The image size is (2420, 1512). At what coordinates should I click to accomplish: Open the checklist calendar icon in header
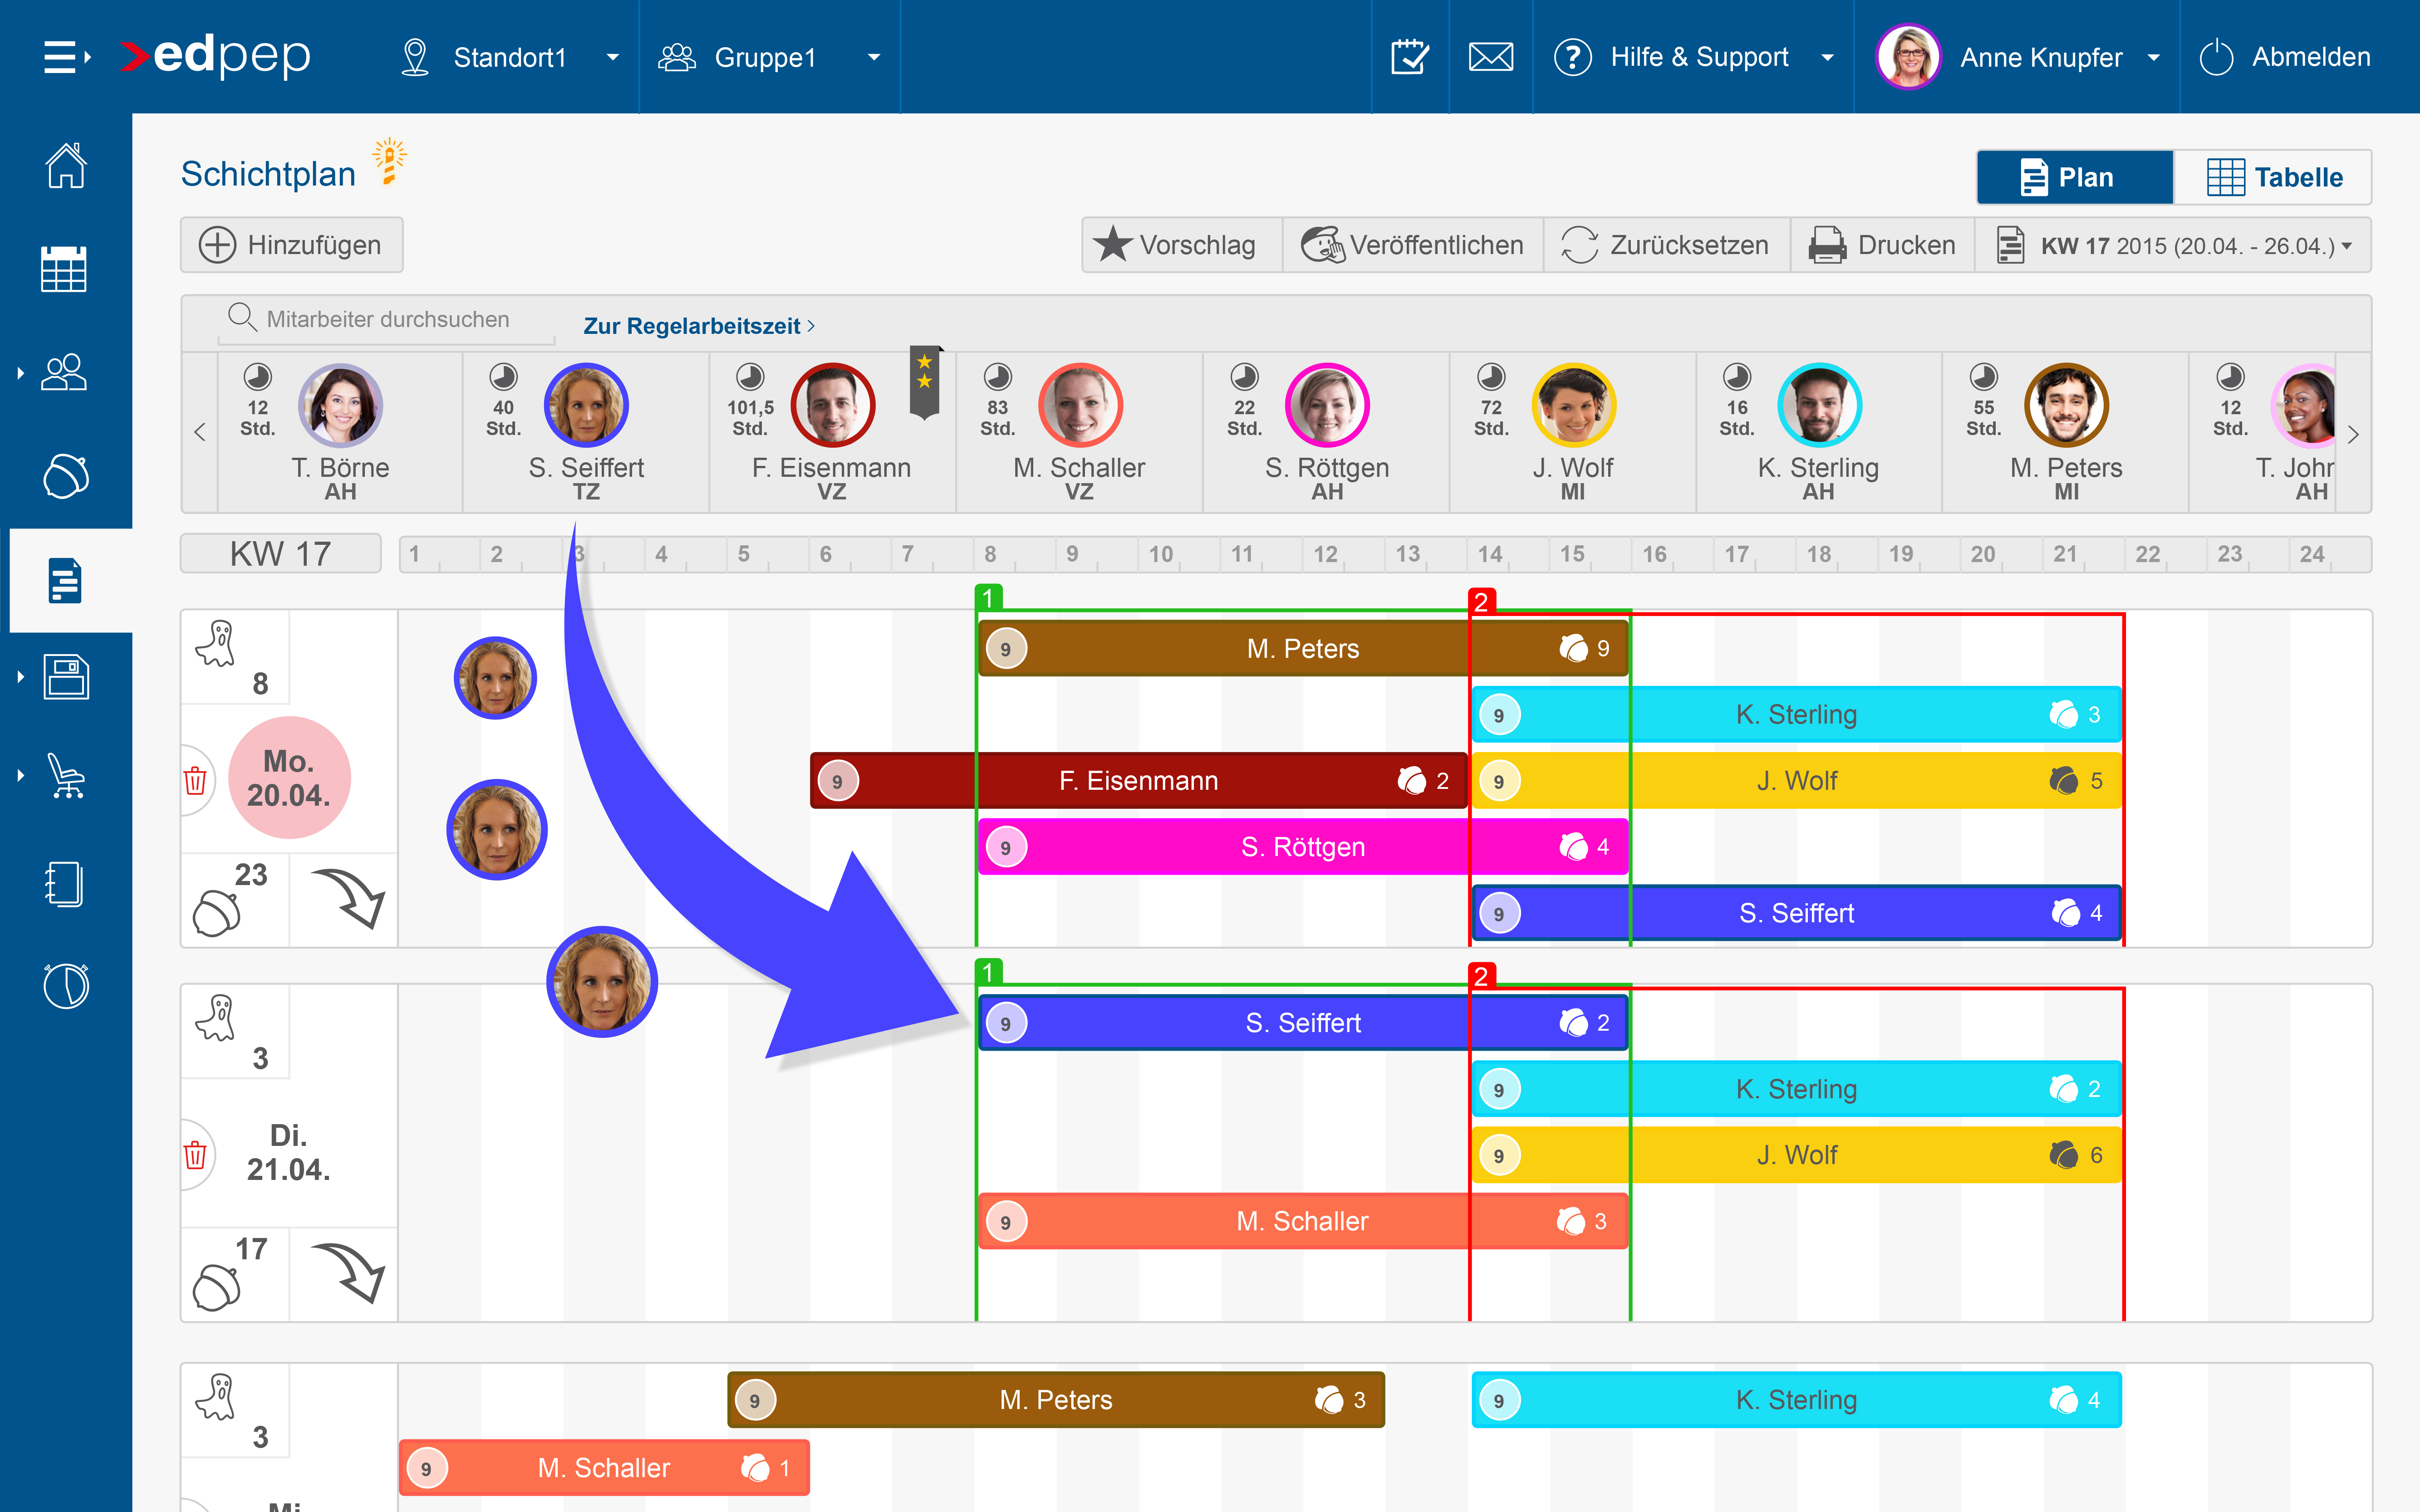[1410, 57]
